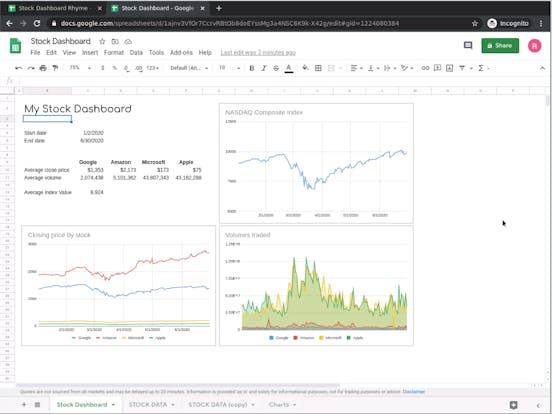The image size is (552, 414).
Task: Click the Print icon in the toolbar
Action: [43, 68]
